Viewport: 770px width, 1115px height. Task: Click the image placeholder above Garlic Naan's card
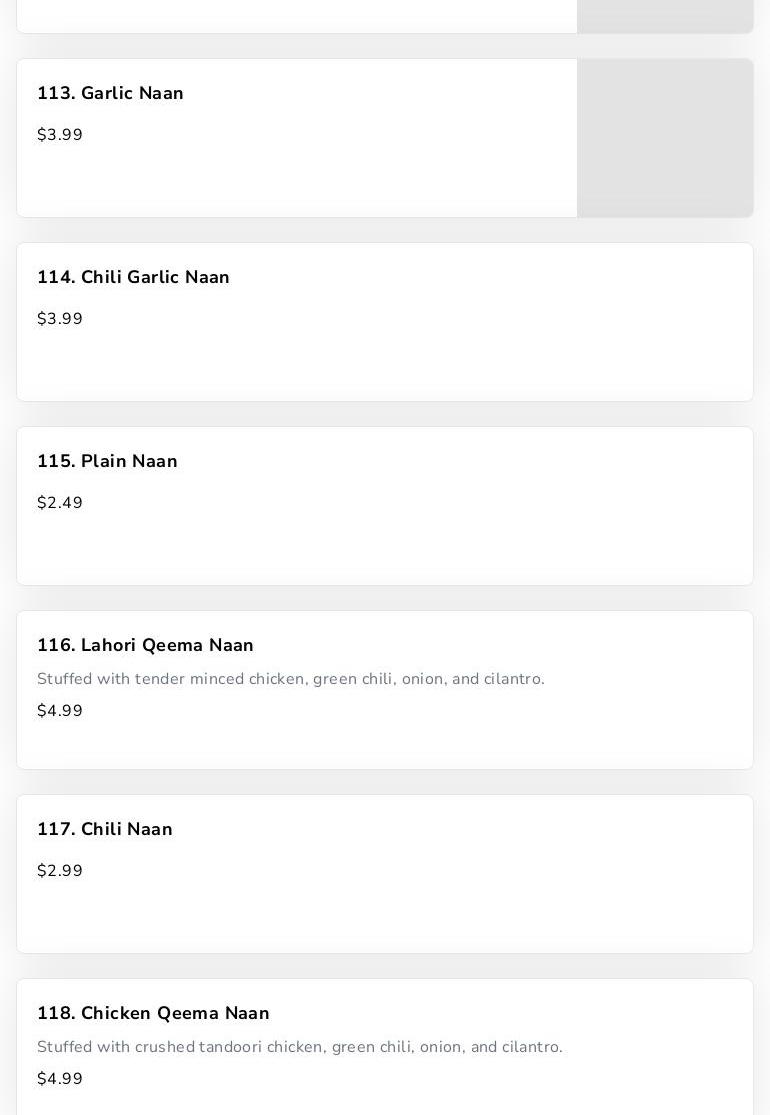pos(664,15)
